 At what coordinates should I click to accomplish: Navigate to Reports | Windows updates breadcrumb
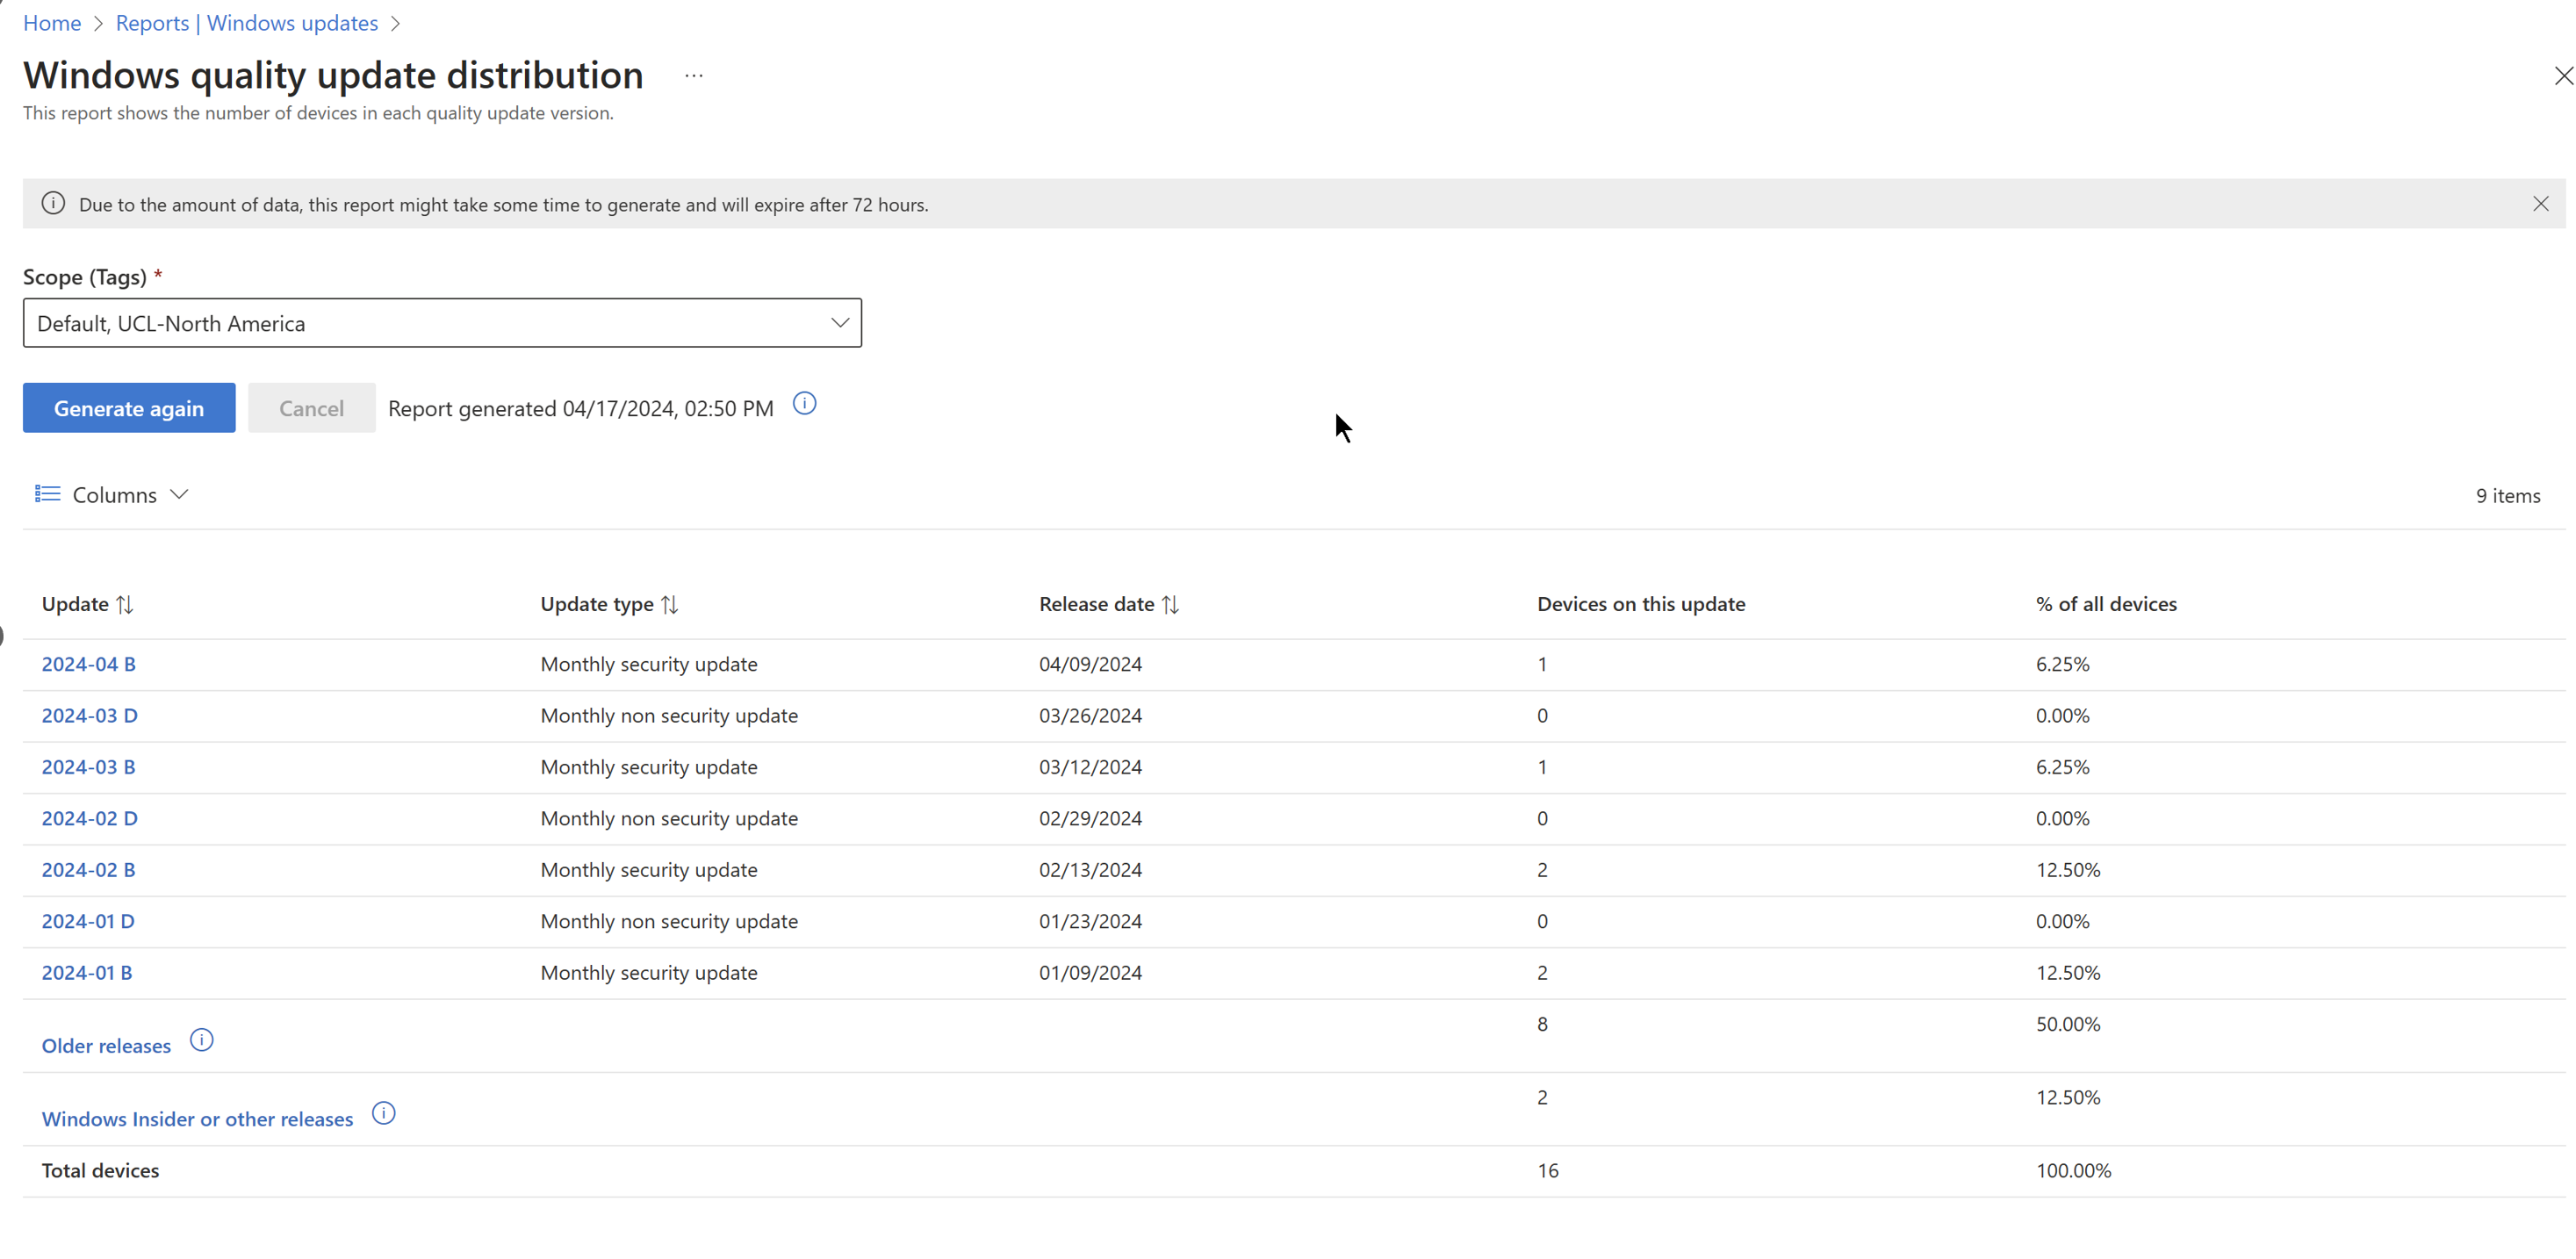pyautogui.click(x=247, y=23)
